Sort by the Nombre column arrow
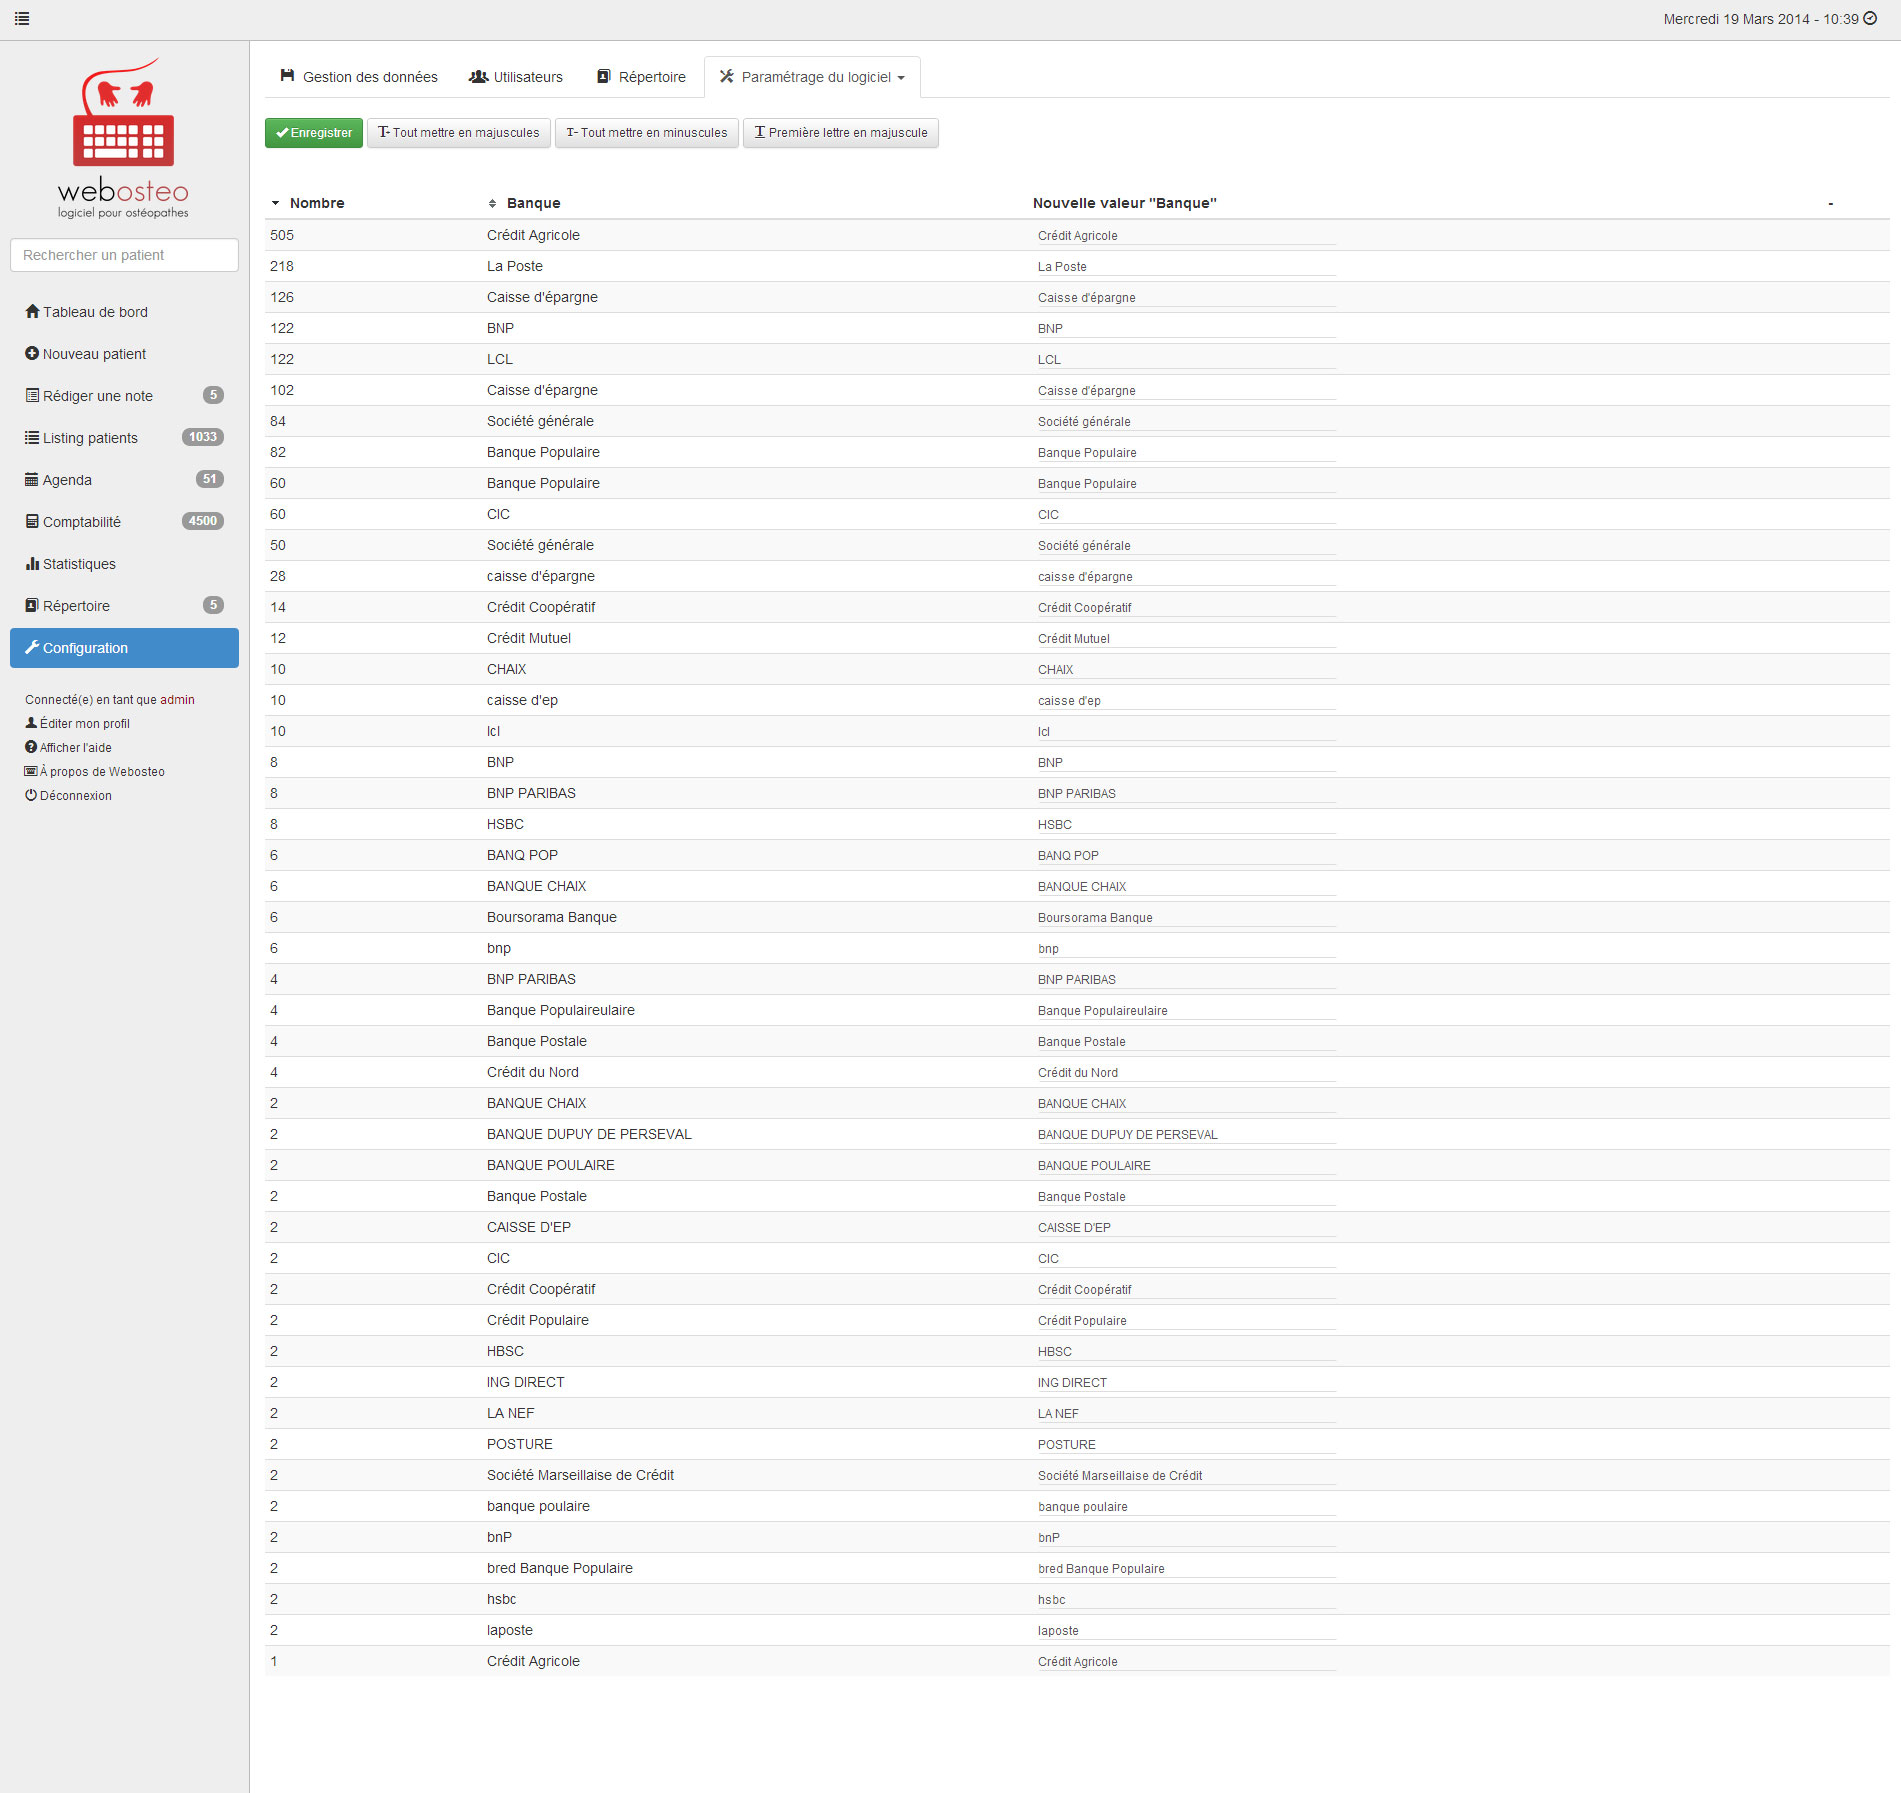The height and width of the screenshot is (1793, 1901). [275, 203]
